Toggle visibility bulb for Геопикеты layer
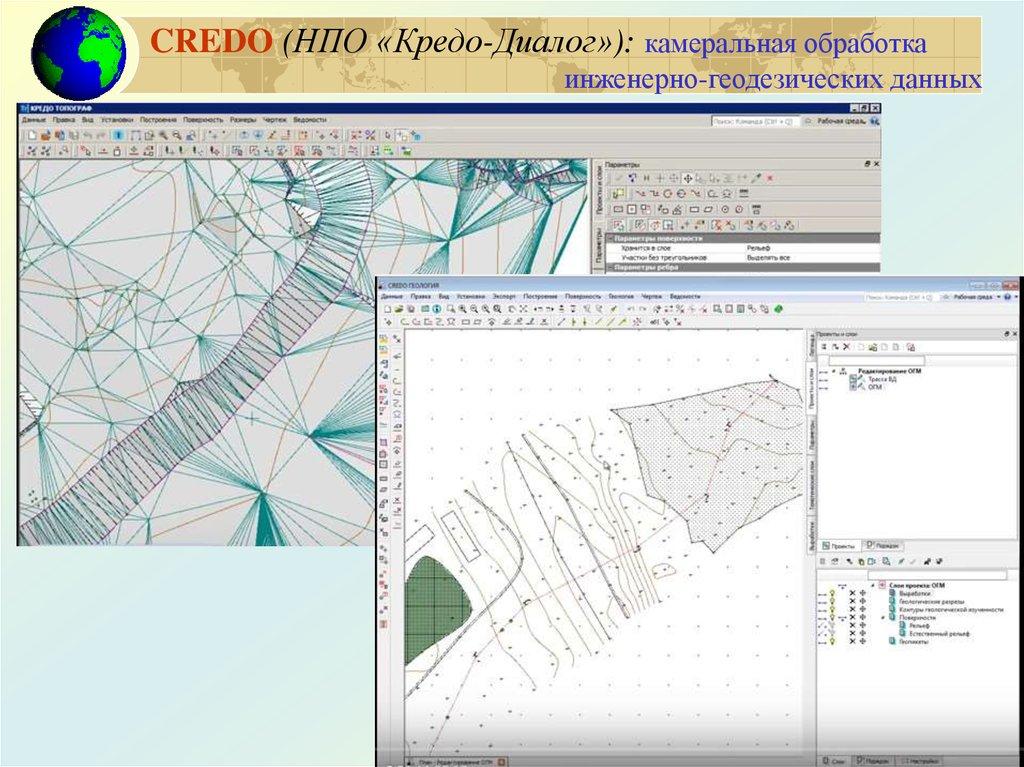1024x767 pixels. tap(830, 642)
